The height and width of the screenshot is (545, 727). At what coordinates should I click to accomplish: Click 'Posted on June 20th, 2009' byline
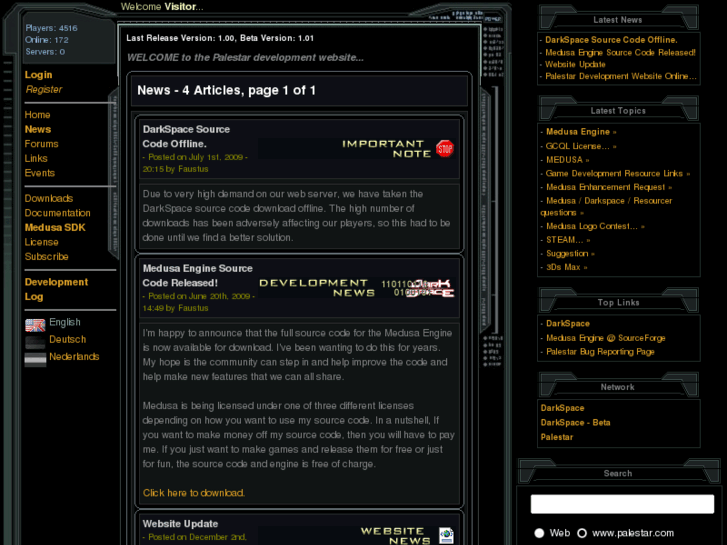tap(198, 302)
